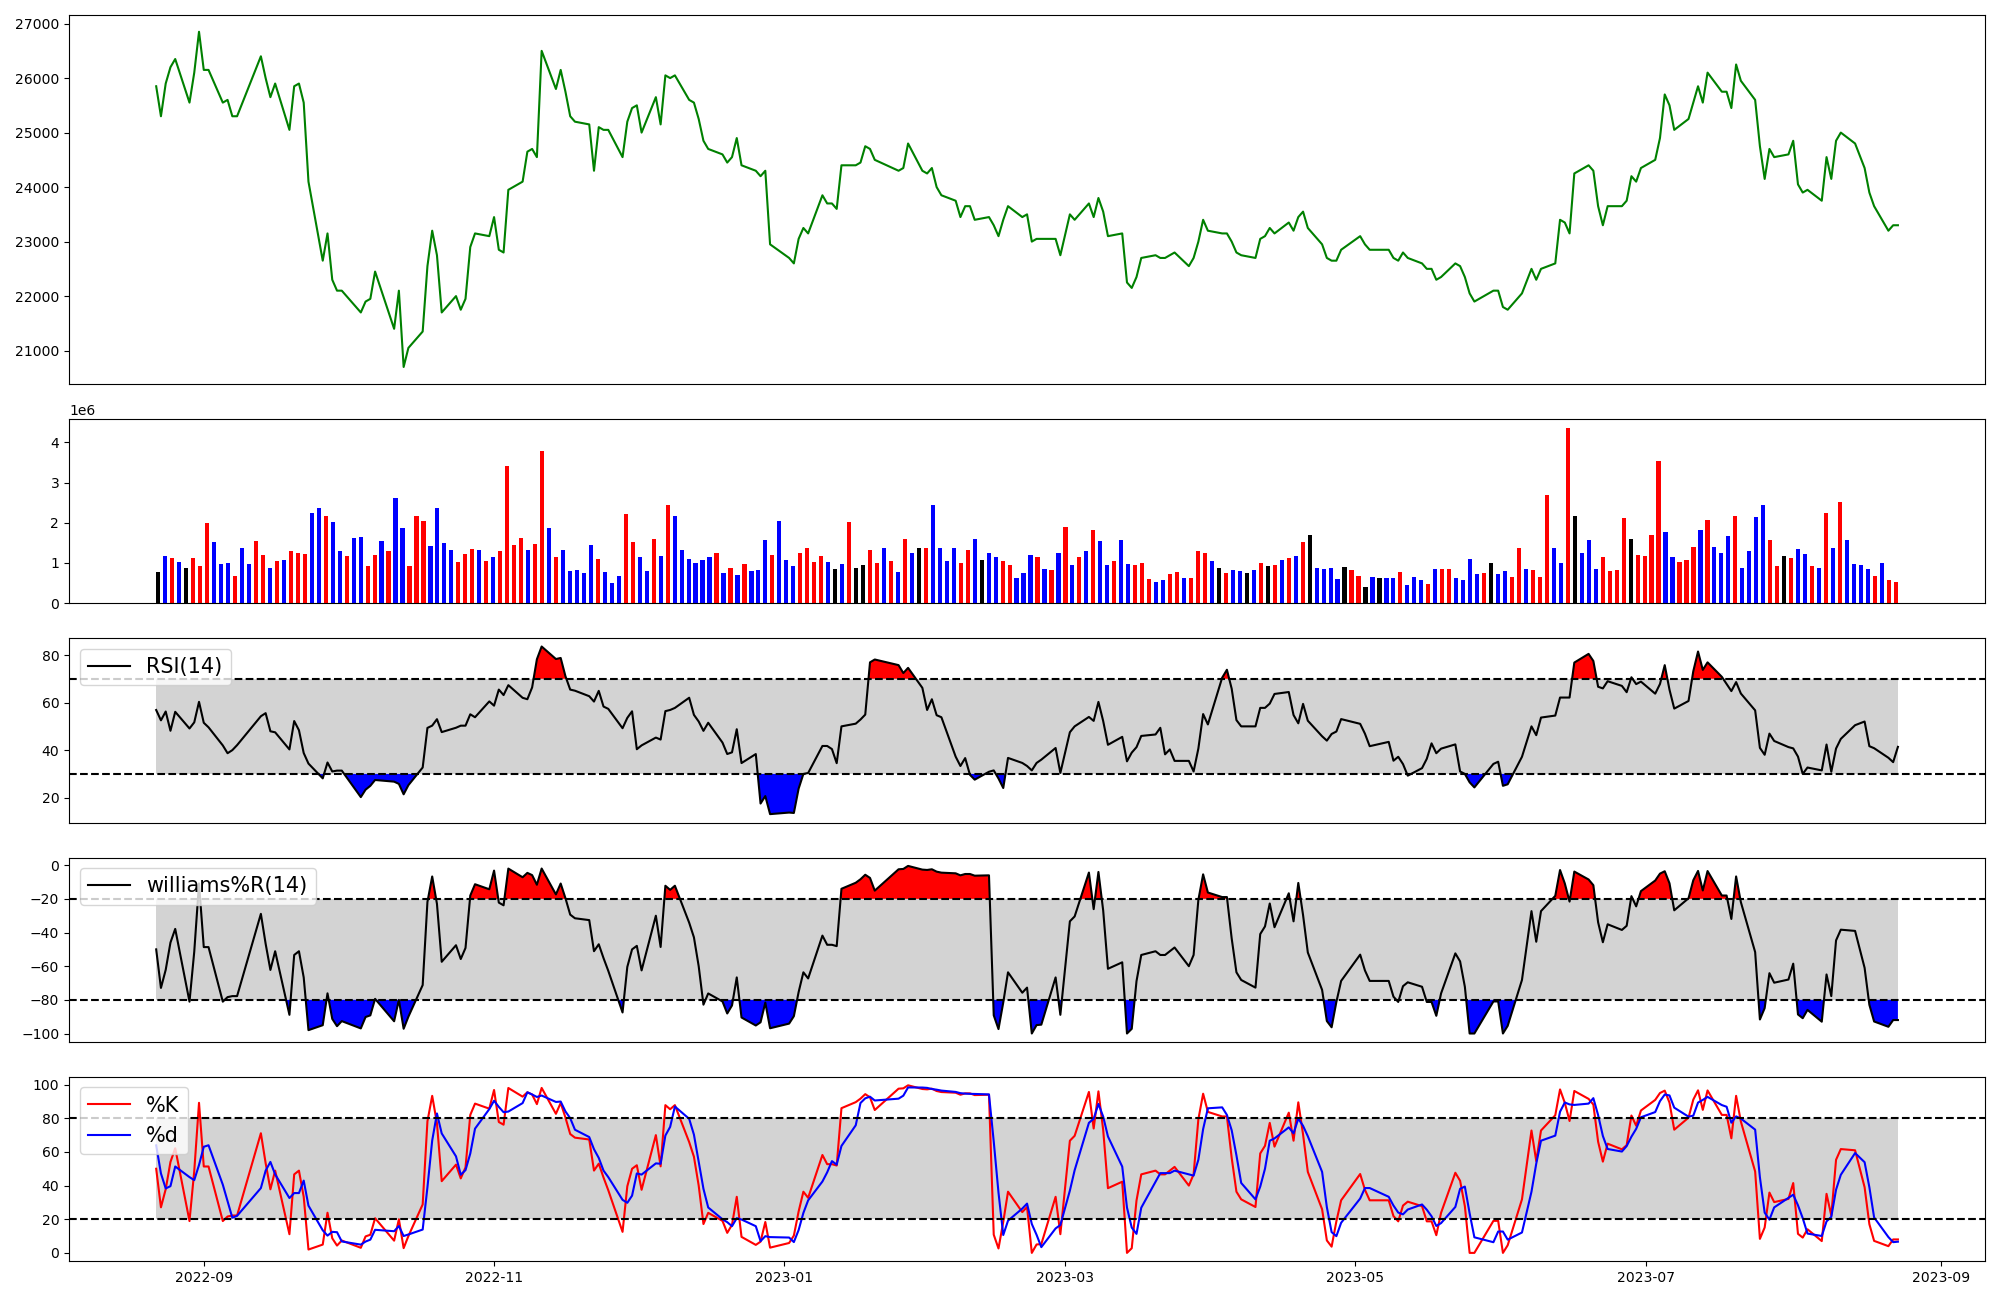2000x1300 pixels.
Task: Click the red %K line swatch in legend
Action: click(110, 1104)
